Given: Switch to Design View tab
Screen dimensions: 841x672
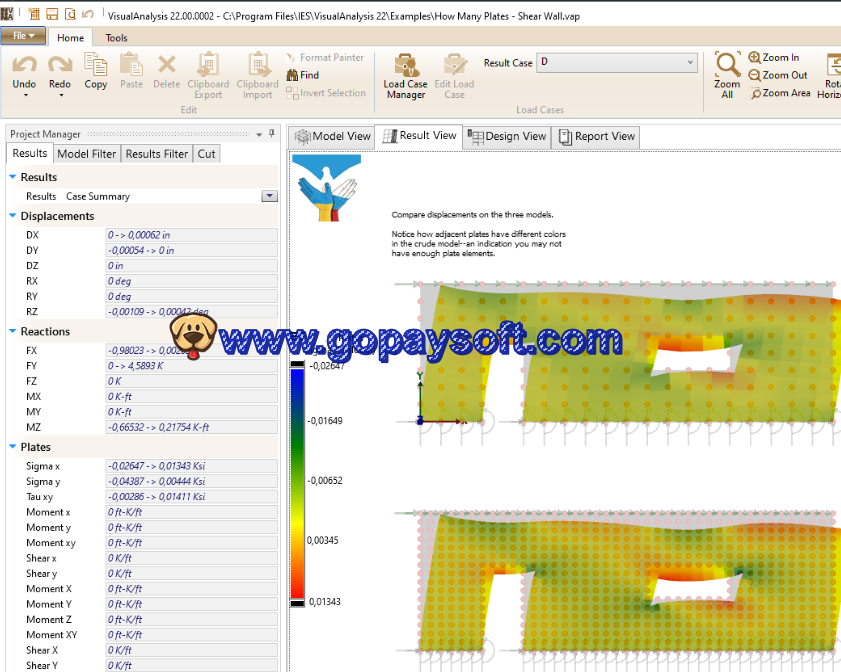Looking at the screenshot, I should [x=507, y=136].
